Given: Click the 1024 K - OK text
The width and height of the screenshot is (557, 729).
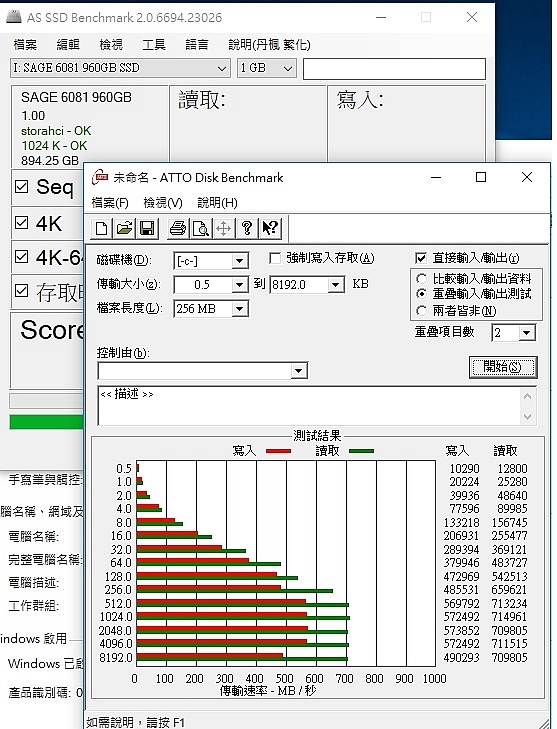Looking at the screenshot, I should (x=54, y=146).
